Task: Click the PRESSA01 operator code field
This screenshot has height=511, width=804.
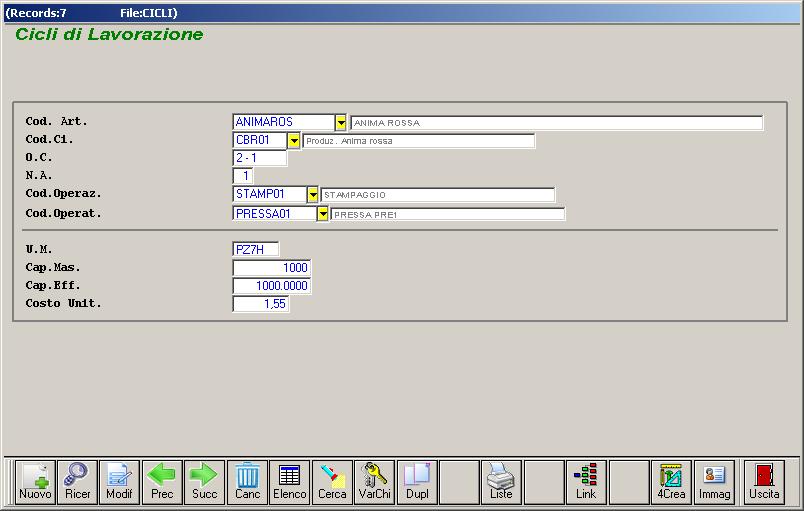Action: [275, 214]
